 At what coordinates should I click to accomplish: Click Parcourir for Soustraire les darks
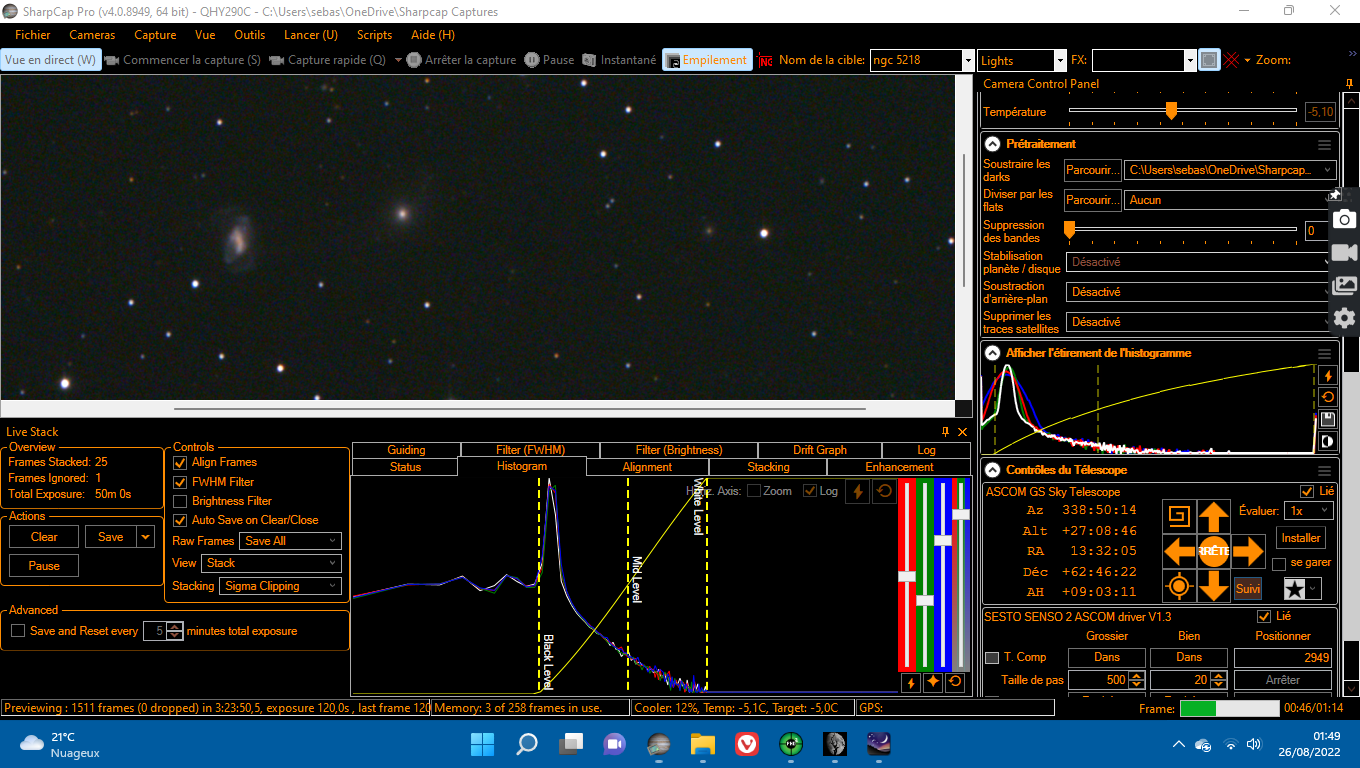pos(1092,171)
